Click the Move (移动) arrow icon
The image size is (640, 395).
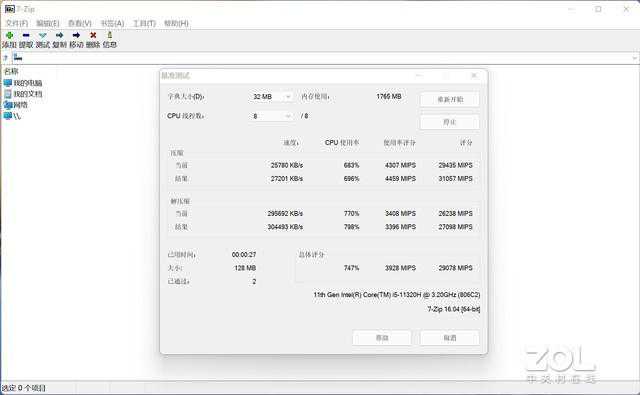point(76,36)
